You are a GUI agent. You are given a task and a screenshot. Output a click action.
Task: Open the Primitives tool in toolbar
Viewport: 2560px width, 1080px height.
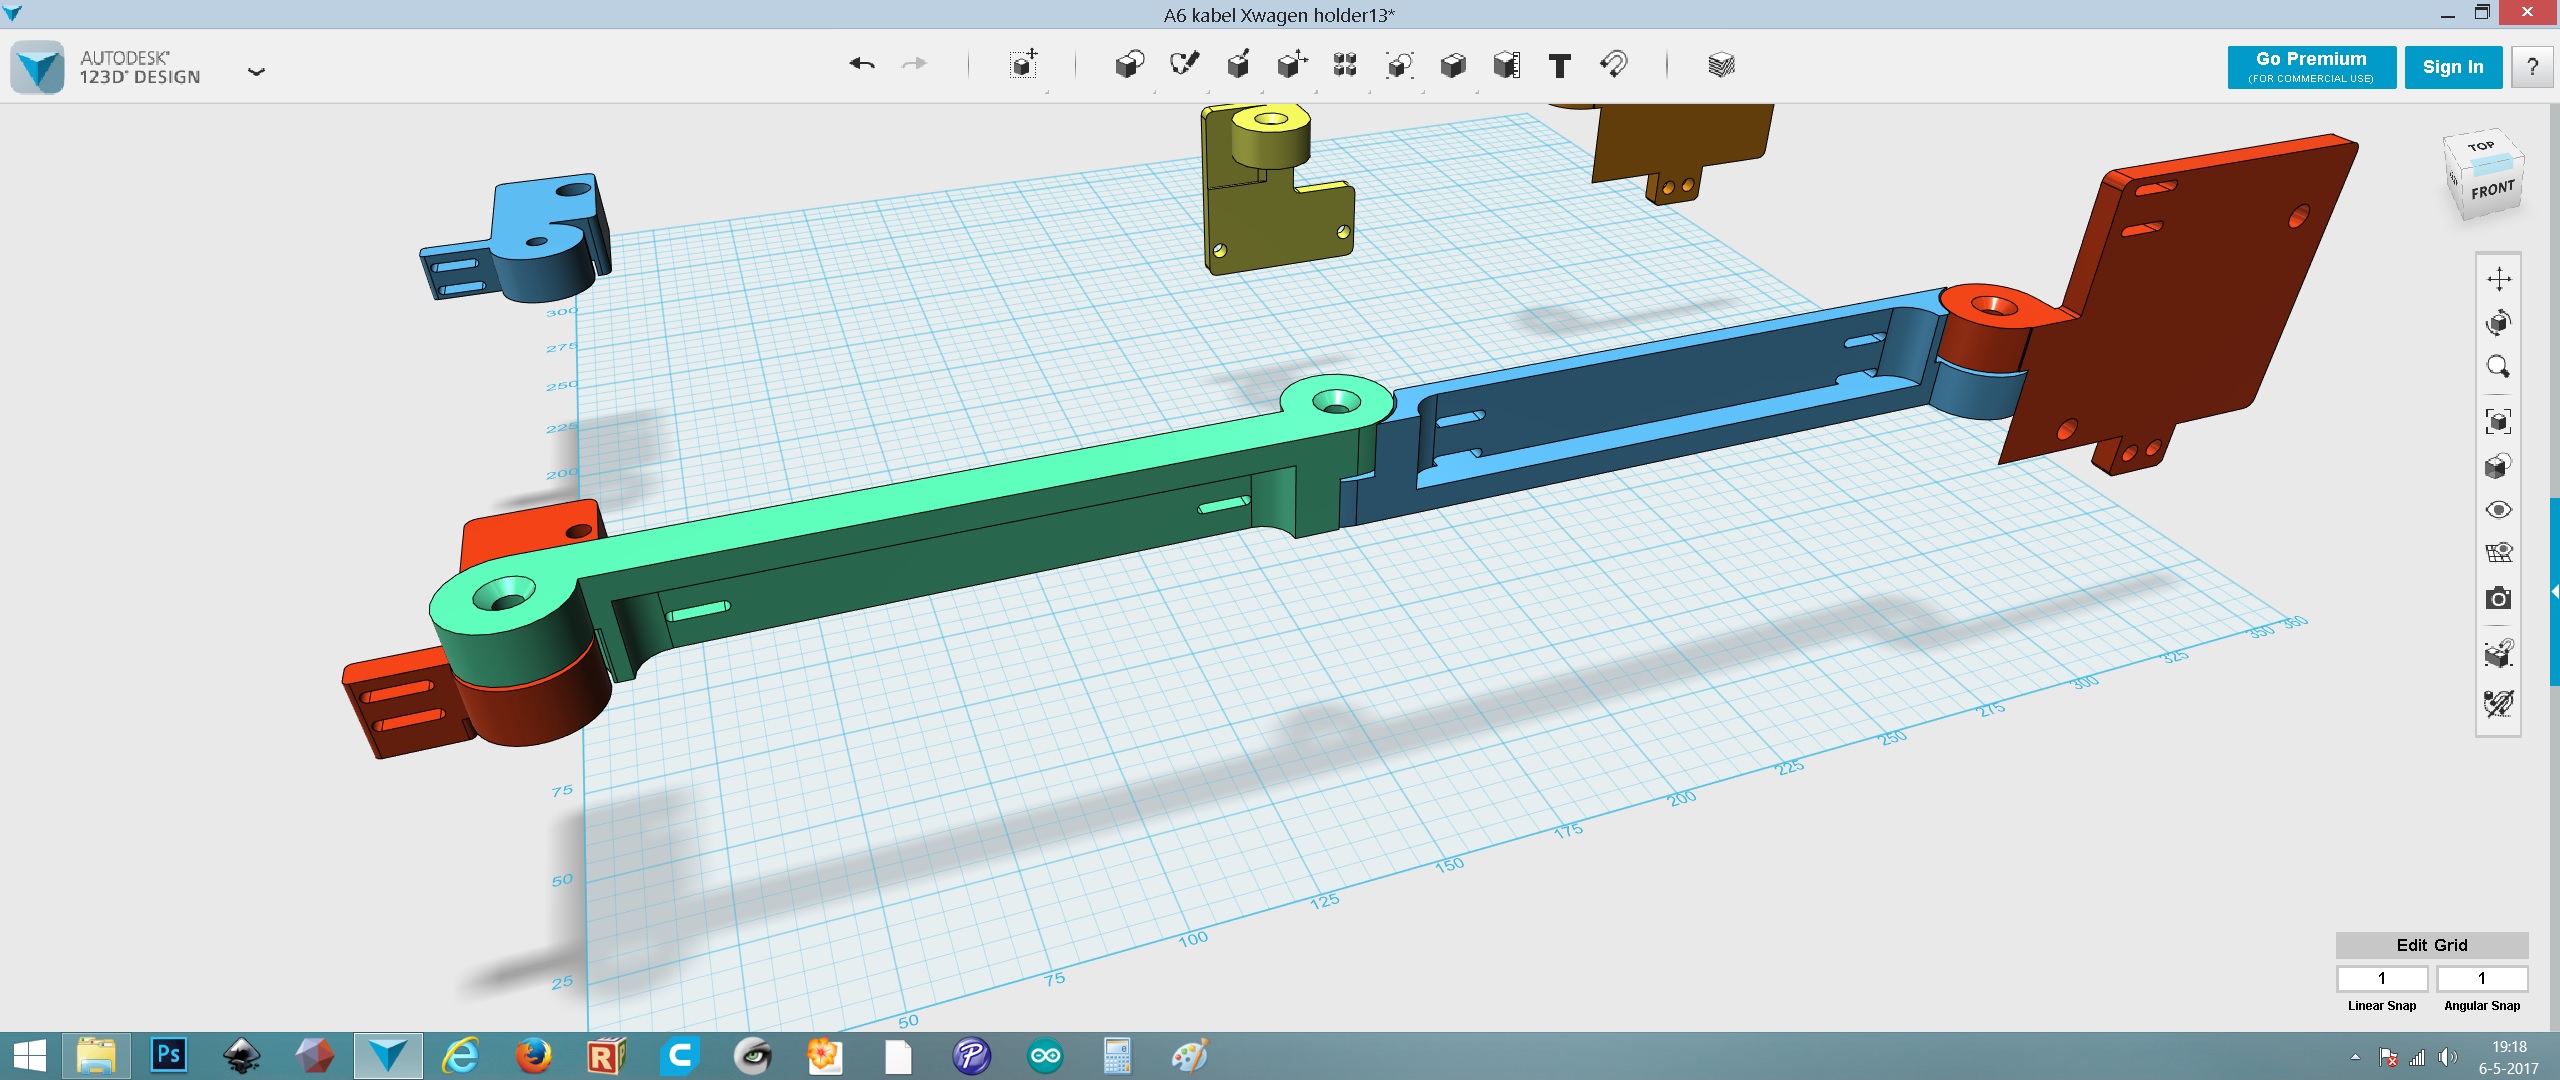[1129, 65]
